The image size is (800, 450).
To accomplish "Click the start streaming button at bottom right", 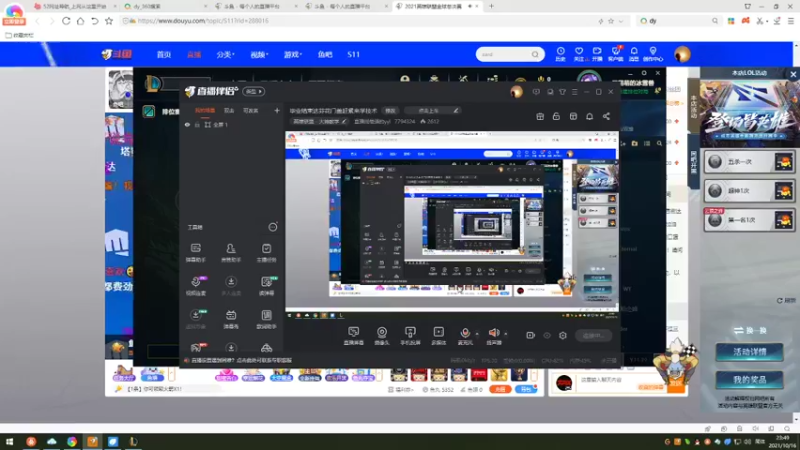I will coord(593,335).
